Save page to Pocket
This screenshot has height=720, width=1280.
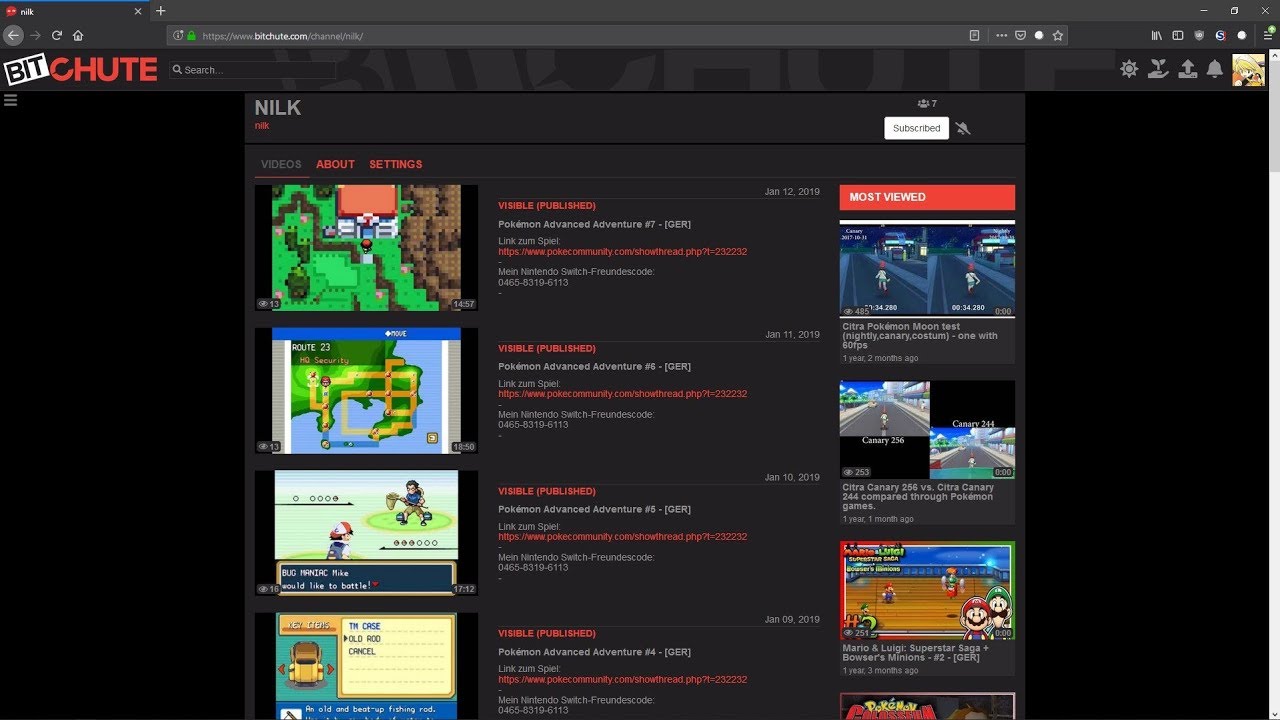(1020, 35)
